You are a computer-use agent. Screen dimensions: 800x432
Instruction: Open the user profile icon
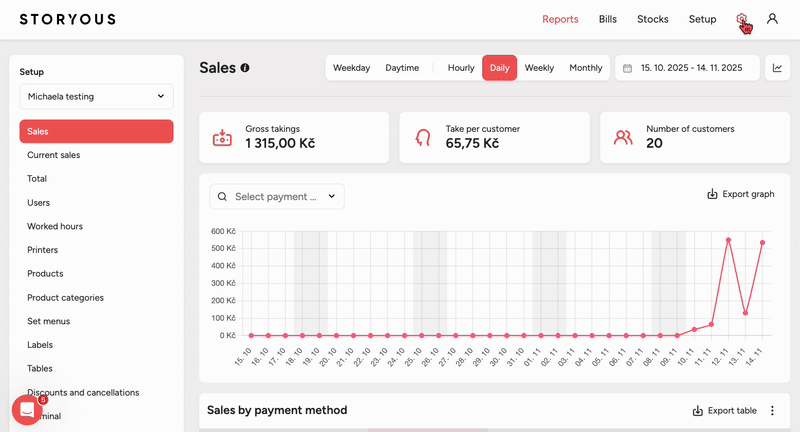772,19
